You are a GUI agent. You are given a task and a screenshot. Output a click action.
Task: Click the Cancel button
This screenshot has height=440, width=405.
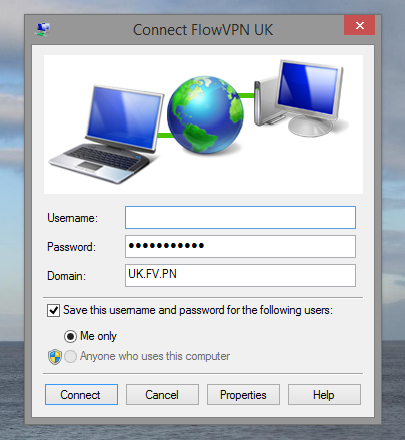[162, 395]
